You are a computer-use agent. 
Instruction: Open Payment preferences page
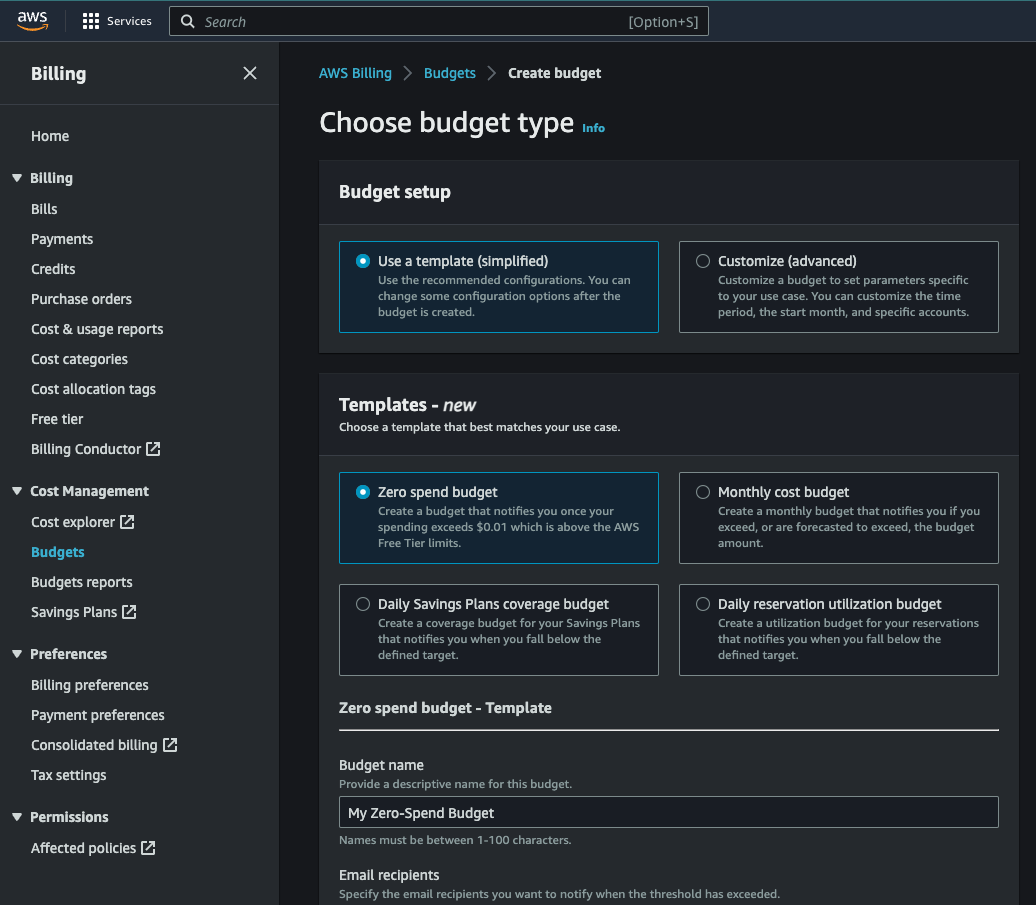(x=98, y=715)
